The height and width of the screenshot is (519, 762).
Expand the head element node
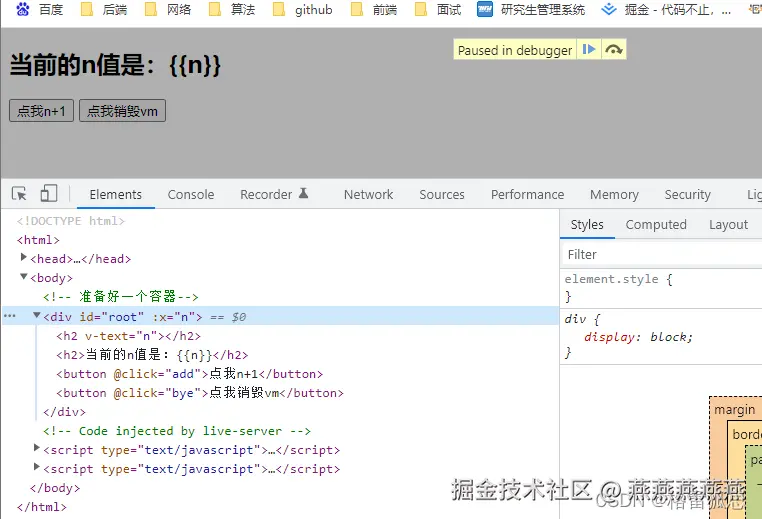23,257
